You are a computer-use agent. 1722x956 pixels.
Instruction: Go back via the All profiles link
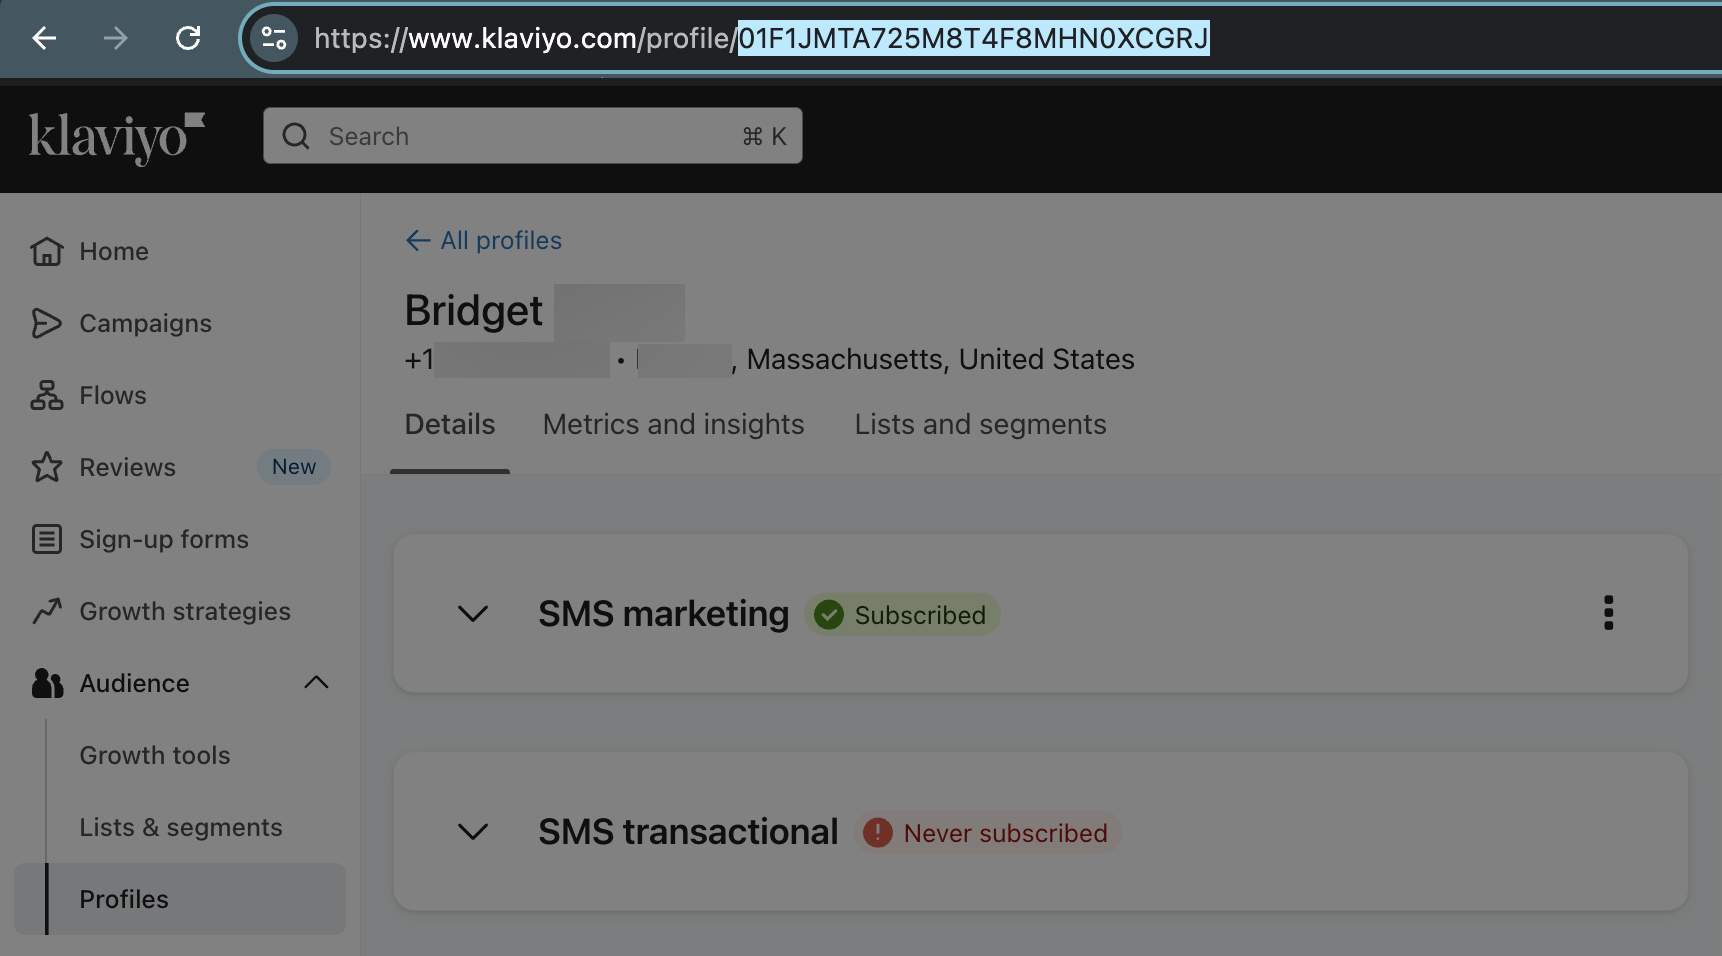[482, 240]
